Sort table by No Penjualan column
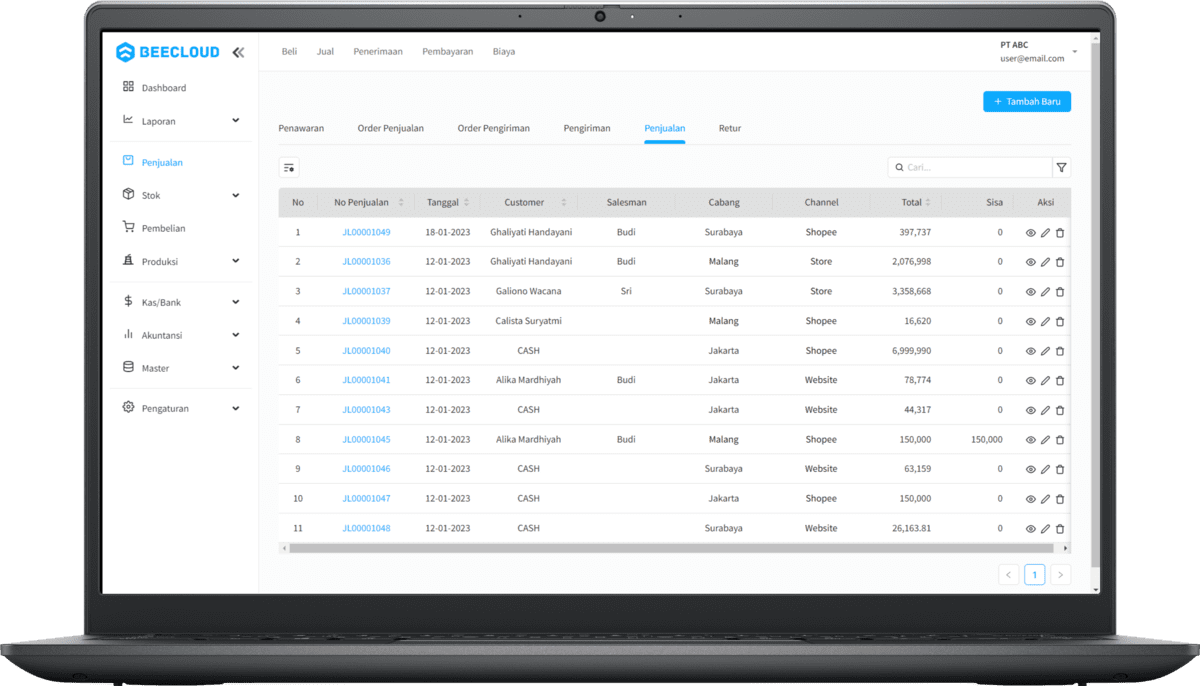Viewport: 1200px width, 686px height. (x=401, y=203)
